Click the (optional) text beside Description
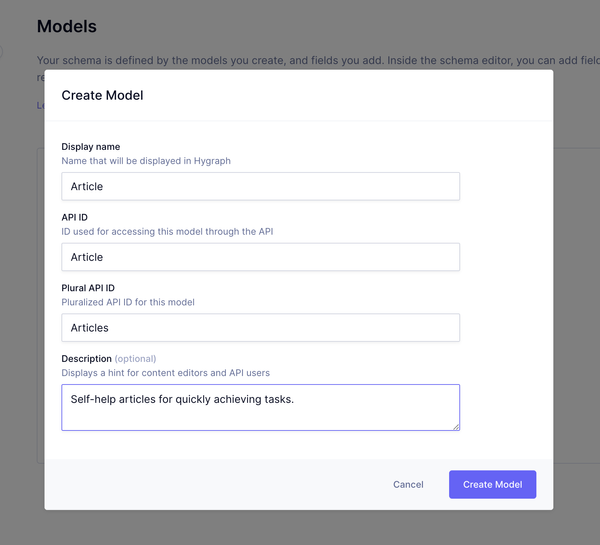This screenshot has width=600, height=545. pyautogui.click(x=135, y=359)
